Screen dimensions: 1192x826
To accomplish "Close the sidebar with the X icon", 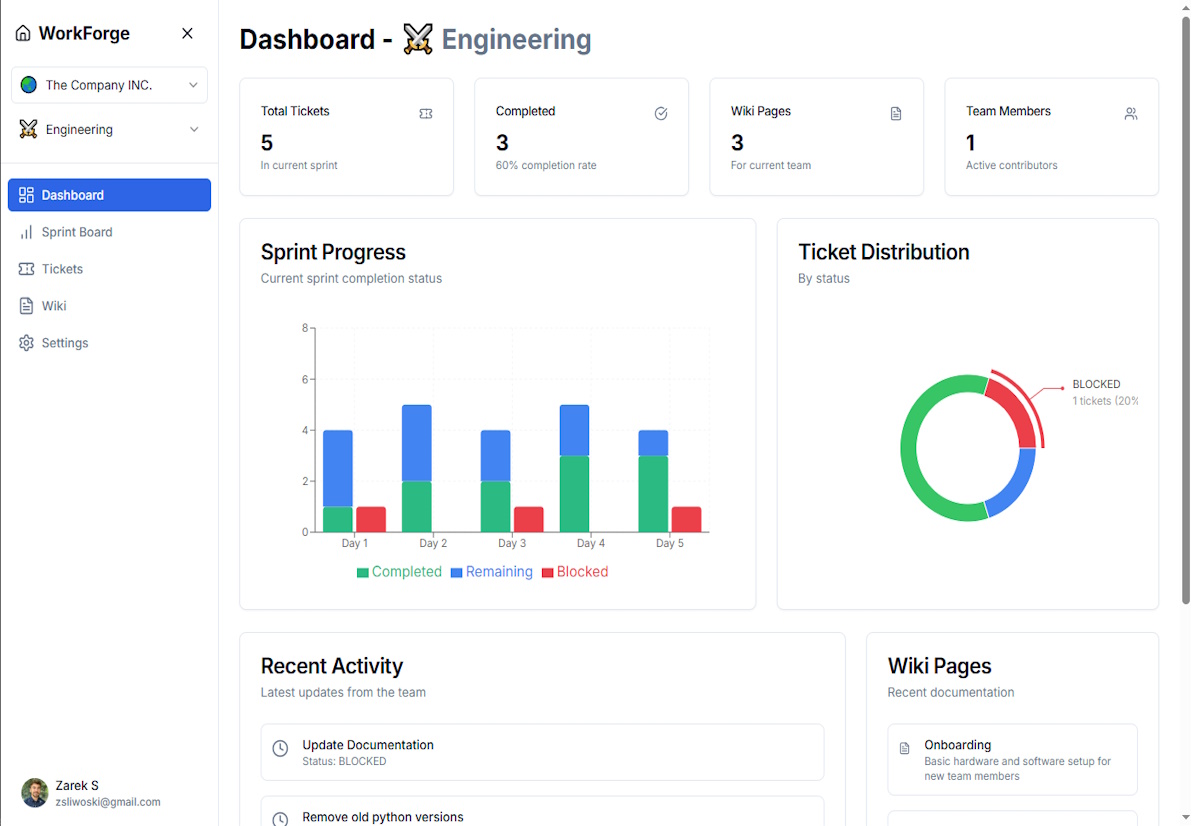I will tap(187, 34).
